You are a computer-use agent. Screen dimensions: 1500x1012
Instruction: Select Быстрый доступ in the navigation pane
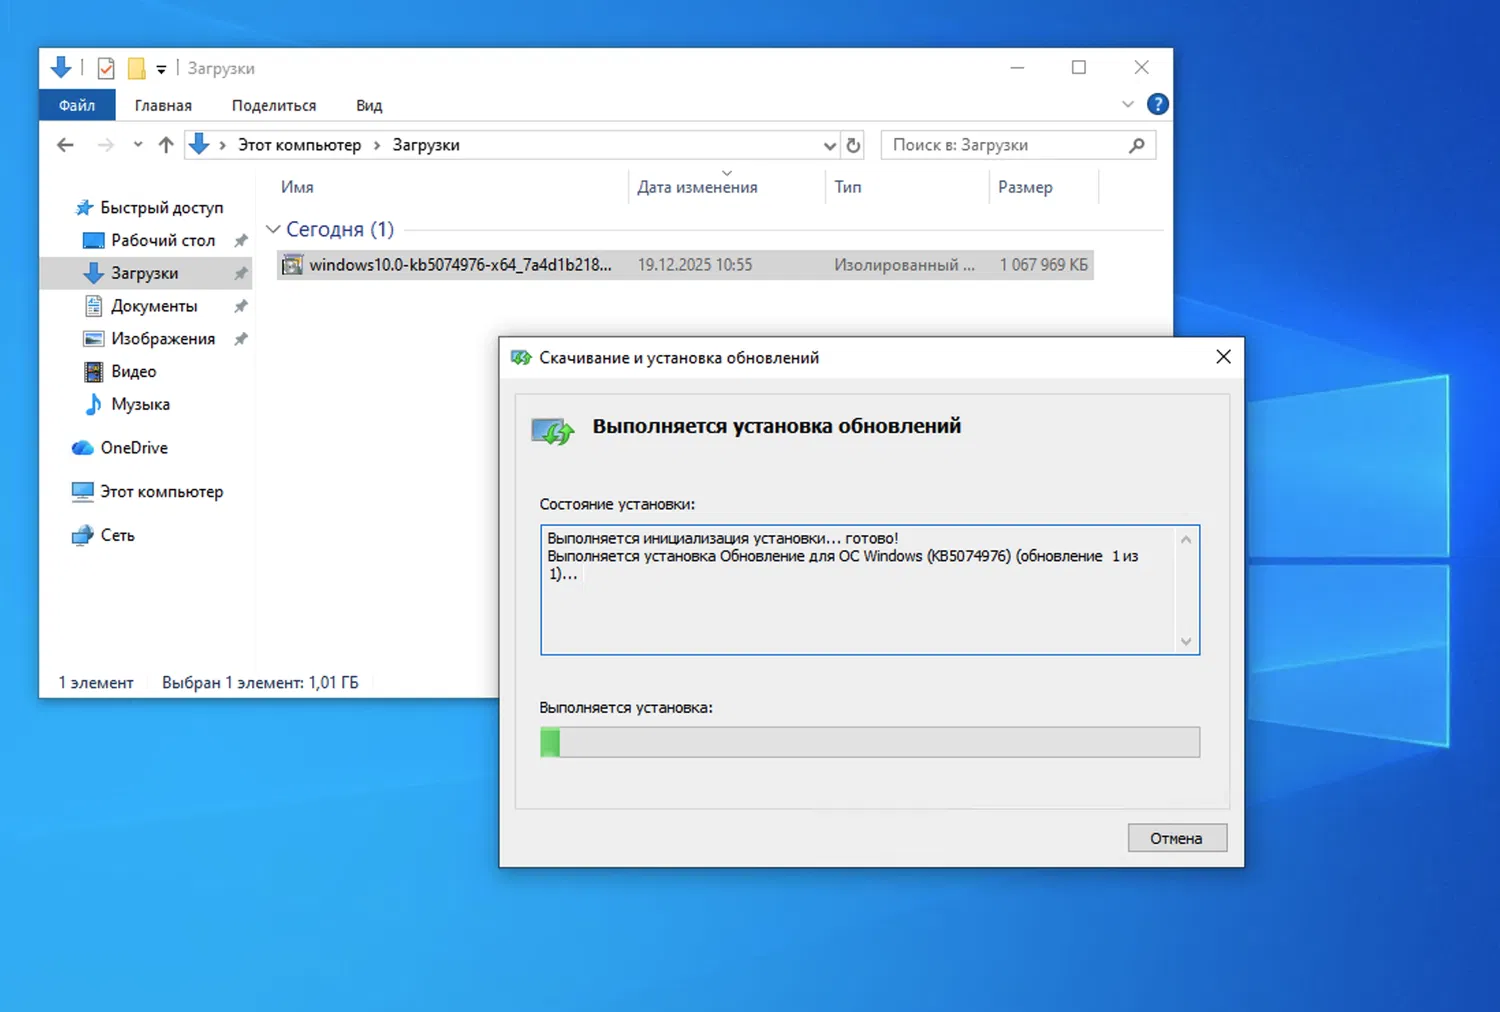pyautogui.click(x=161, y=207)
